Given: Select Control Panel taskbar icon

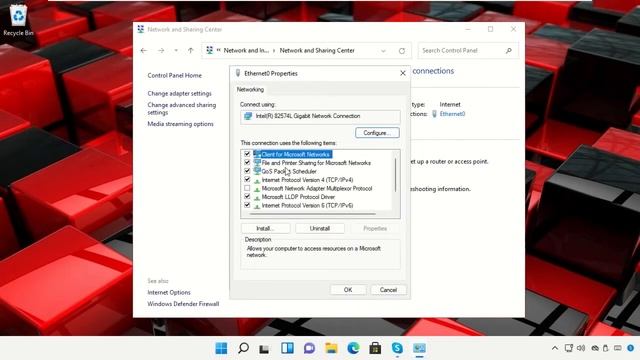Looking at the screenshot, I should 419,348.
